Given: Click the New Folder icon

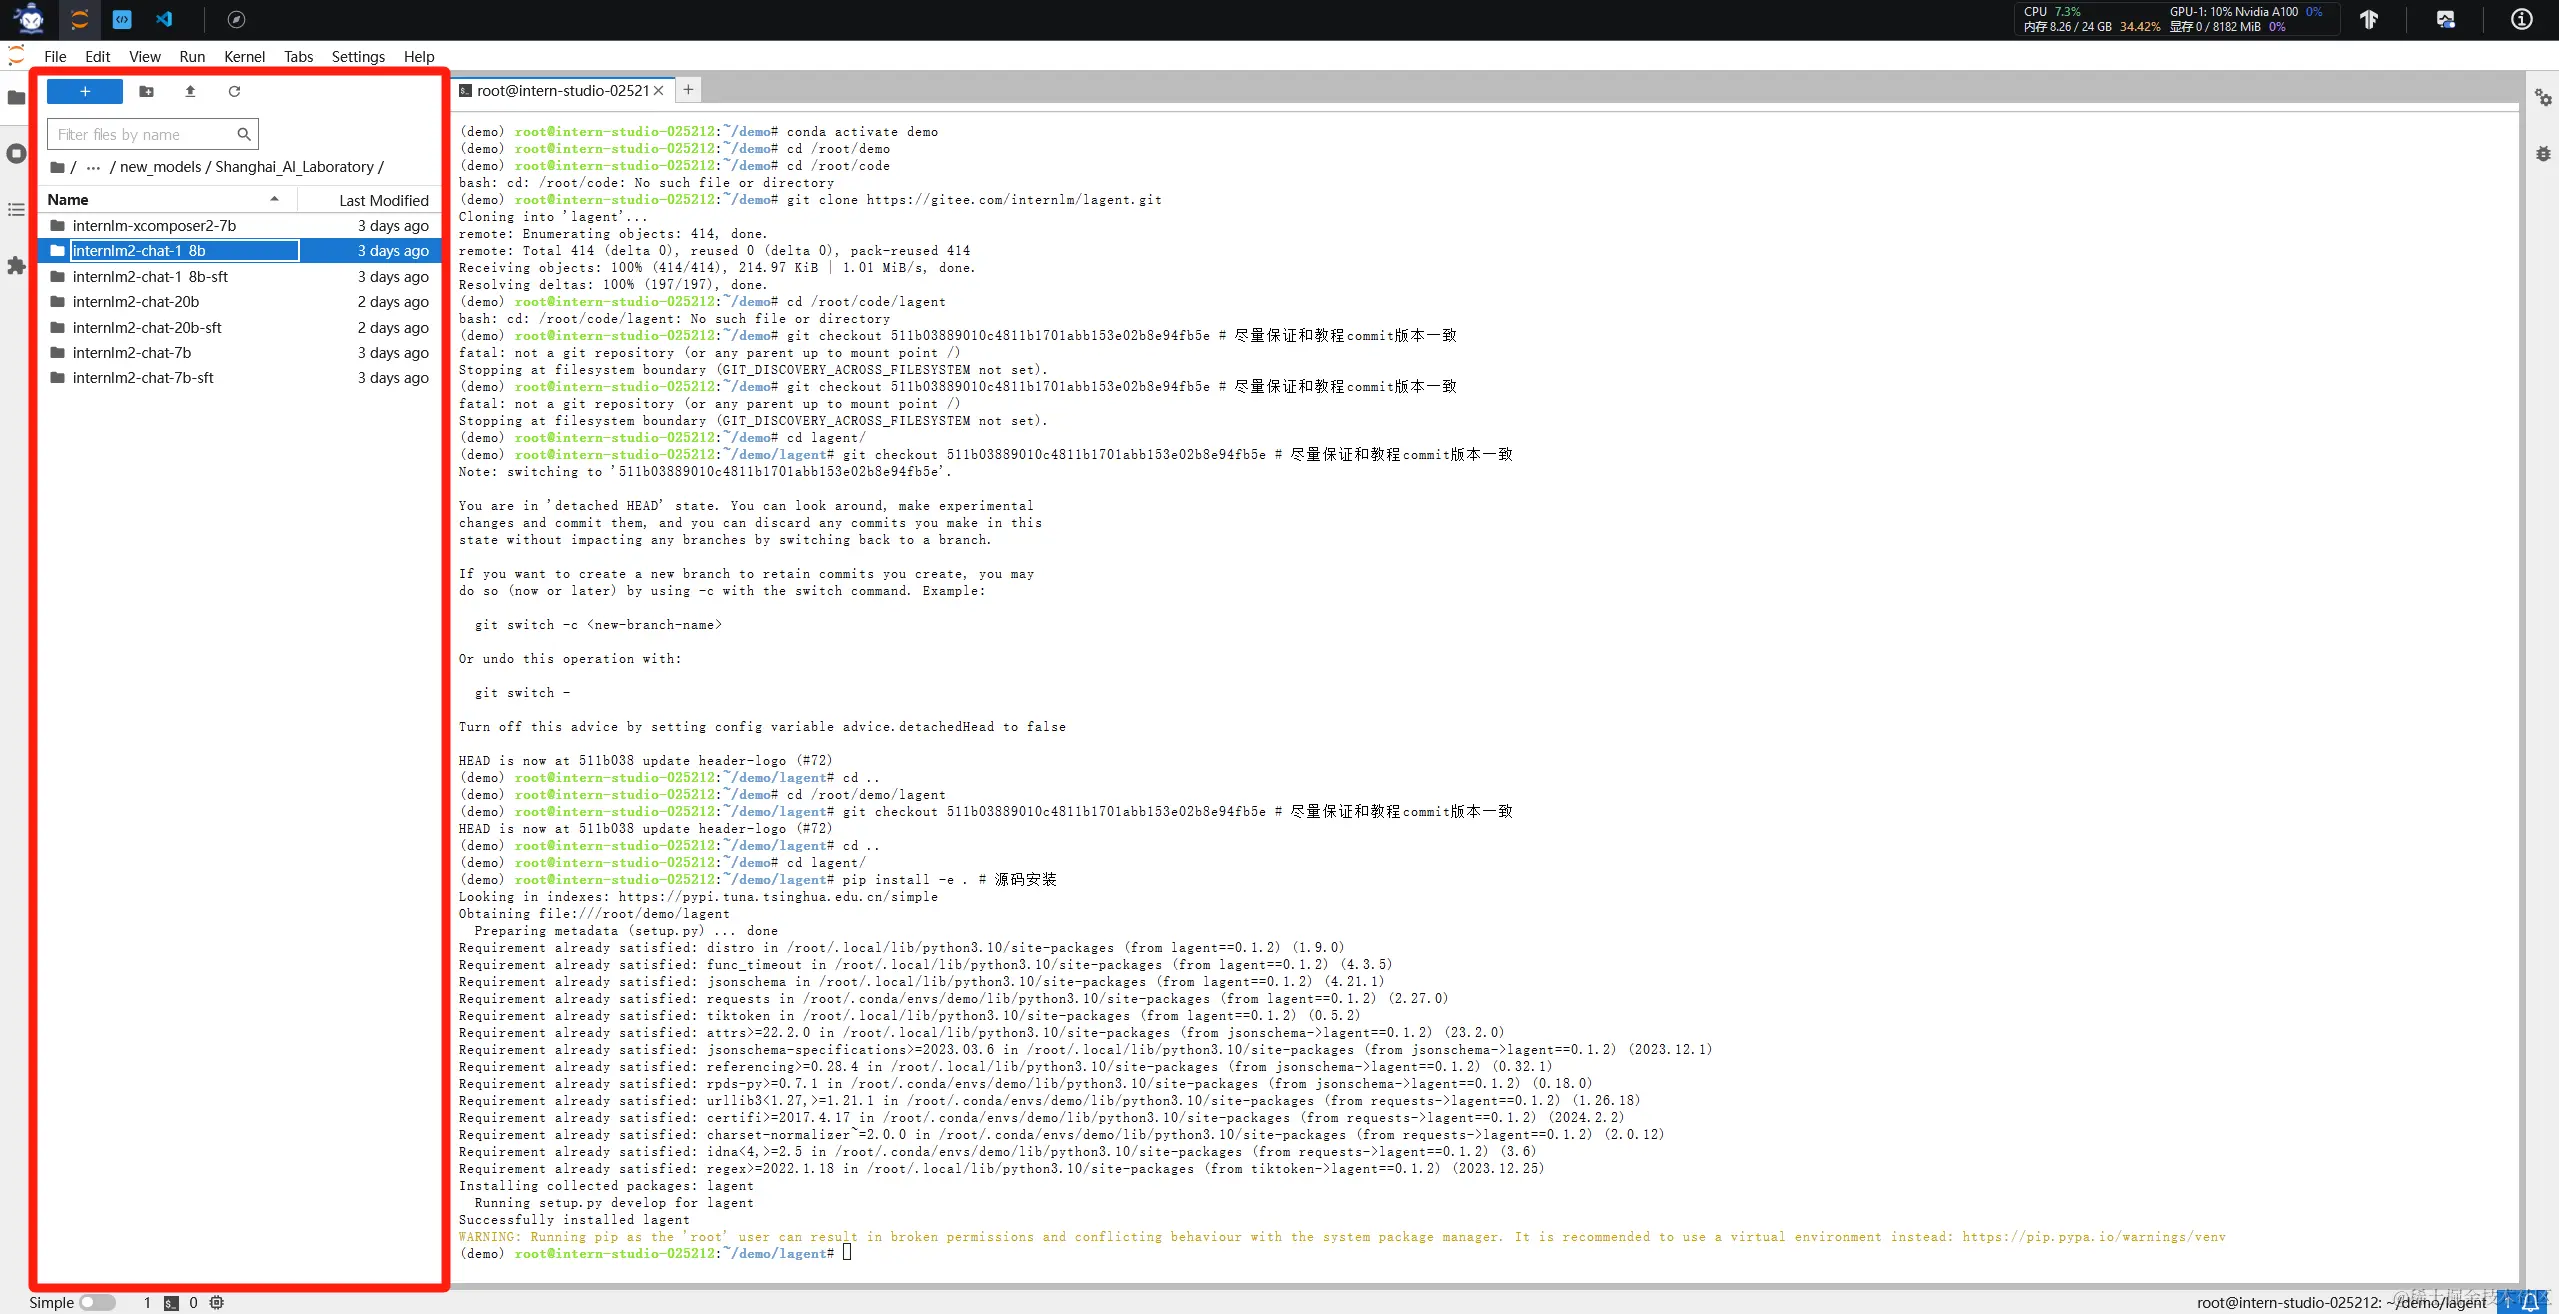Looking at the screenshot, I should coord(146,91).
